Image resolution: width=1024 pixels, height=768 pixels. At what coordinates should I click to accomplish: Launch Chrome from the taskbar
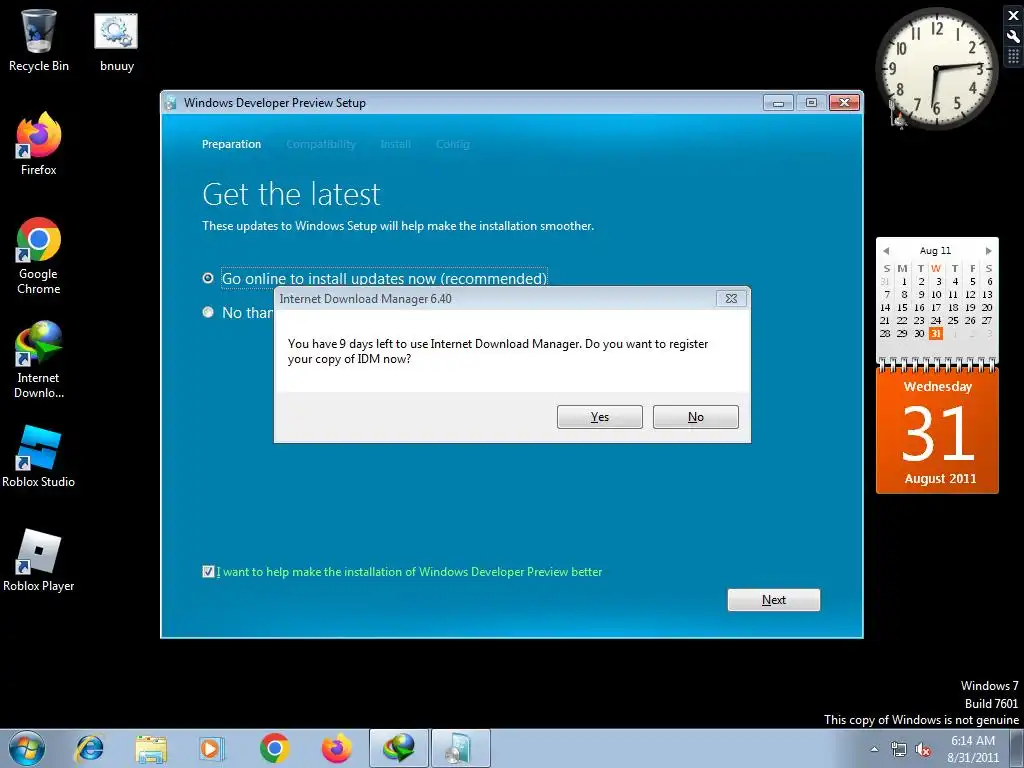pyautogui.click(x=274, y=748)
